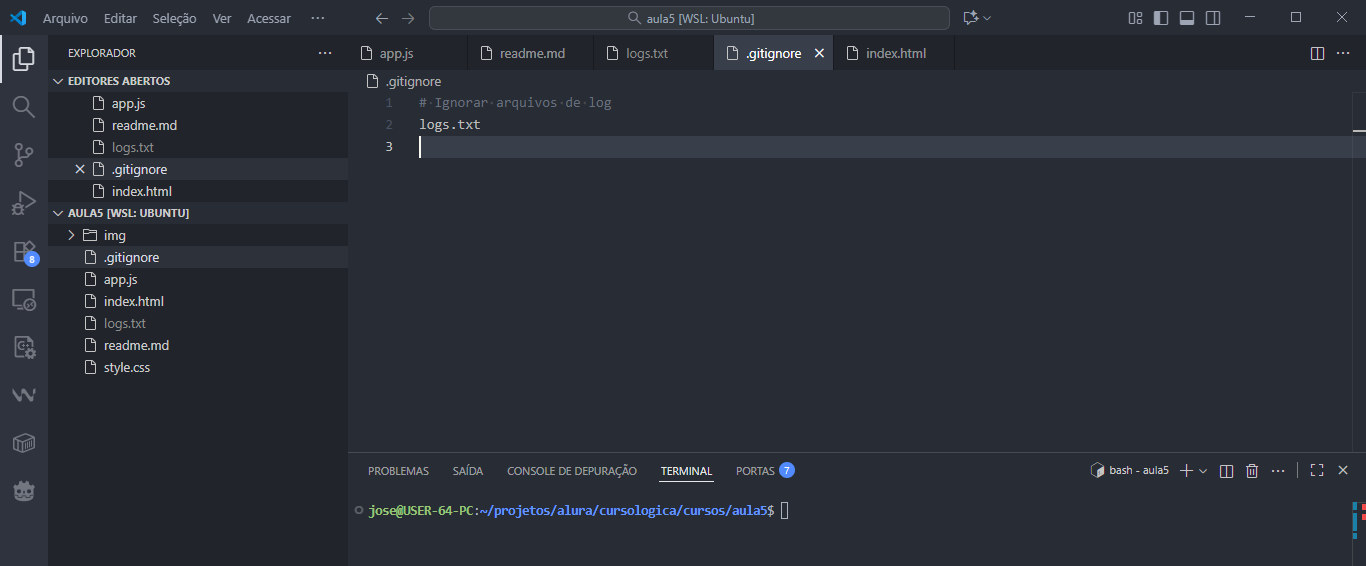Image resolution: width=1366 pixels, height=566 pixels.
Task: Select readme.md in open editors list
Action: pos(198,125)
